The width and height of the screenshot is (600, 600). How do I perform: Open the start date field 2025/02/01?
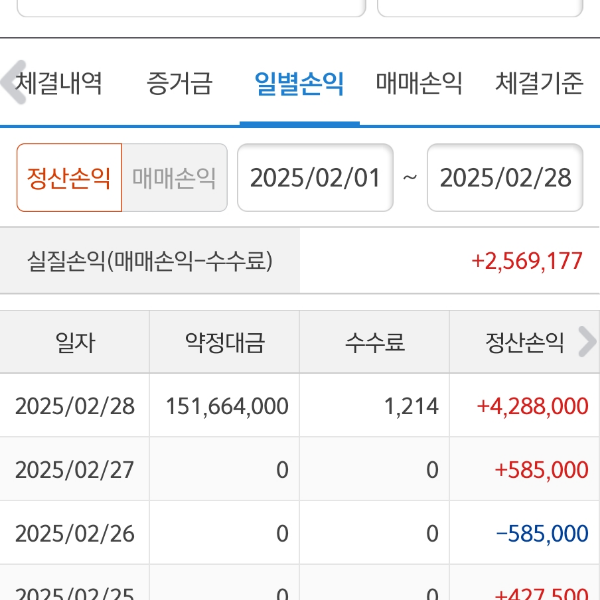tap(315, 178)
